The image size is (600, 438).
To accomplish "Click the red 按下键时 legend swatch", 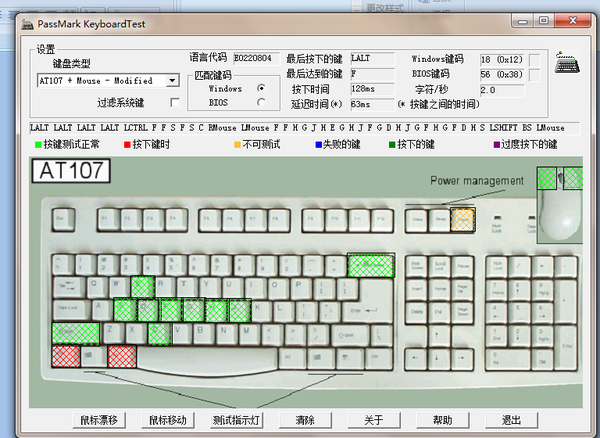I will 127,145.
